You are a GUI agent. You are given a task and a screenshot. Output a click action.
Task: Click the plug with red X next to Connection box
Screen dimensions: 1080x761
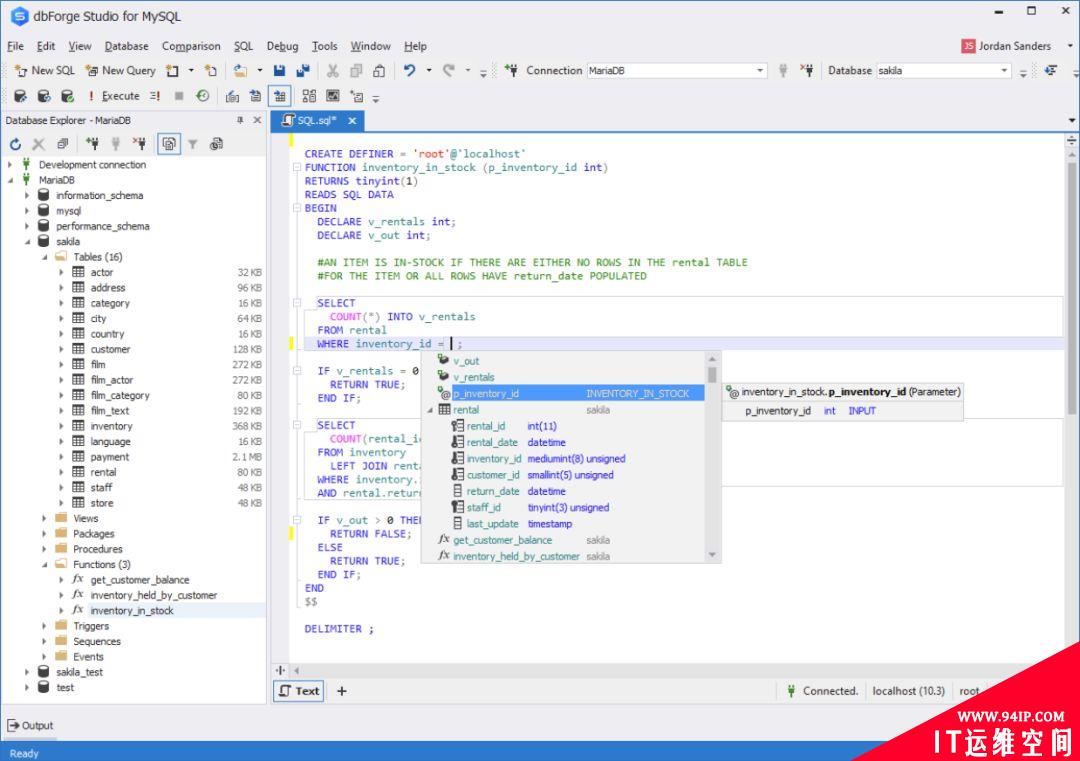click(807, 70)
